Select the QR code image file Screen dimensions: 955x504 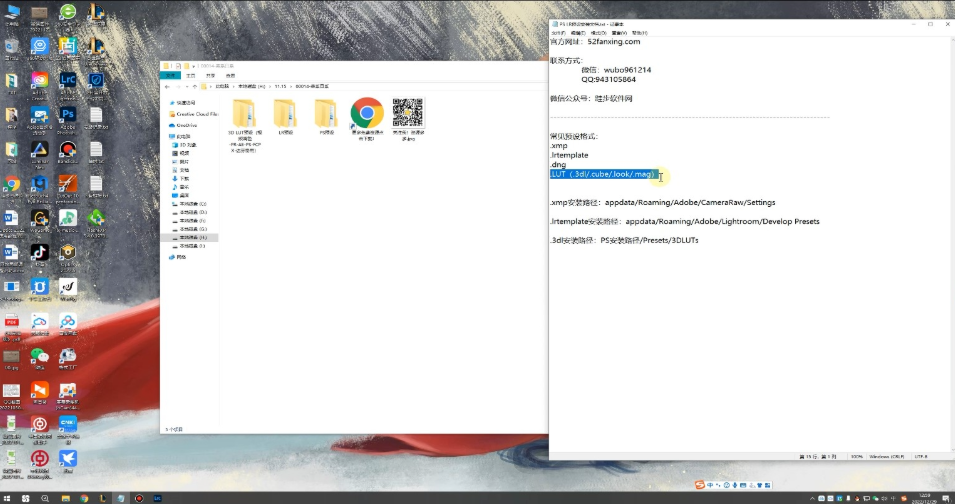[x=408, y=113]
